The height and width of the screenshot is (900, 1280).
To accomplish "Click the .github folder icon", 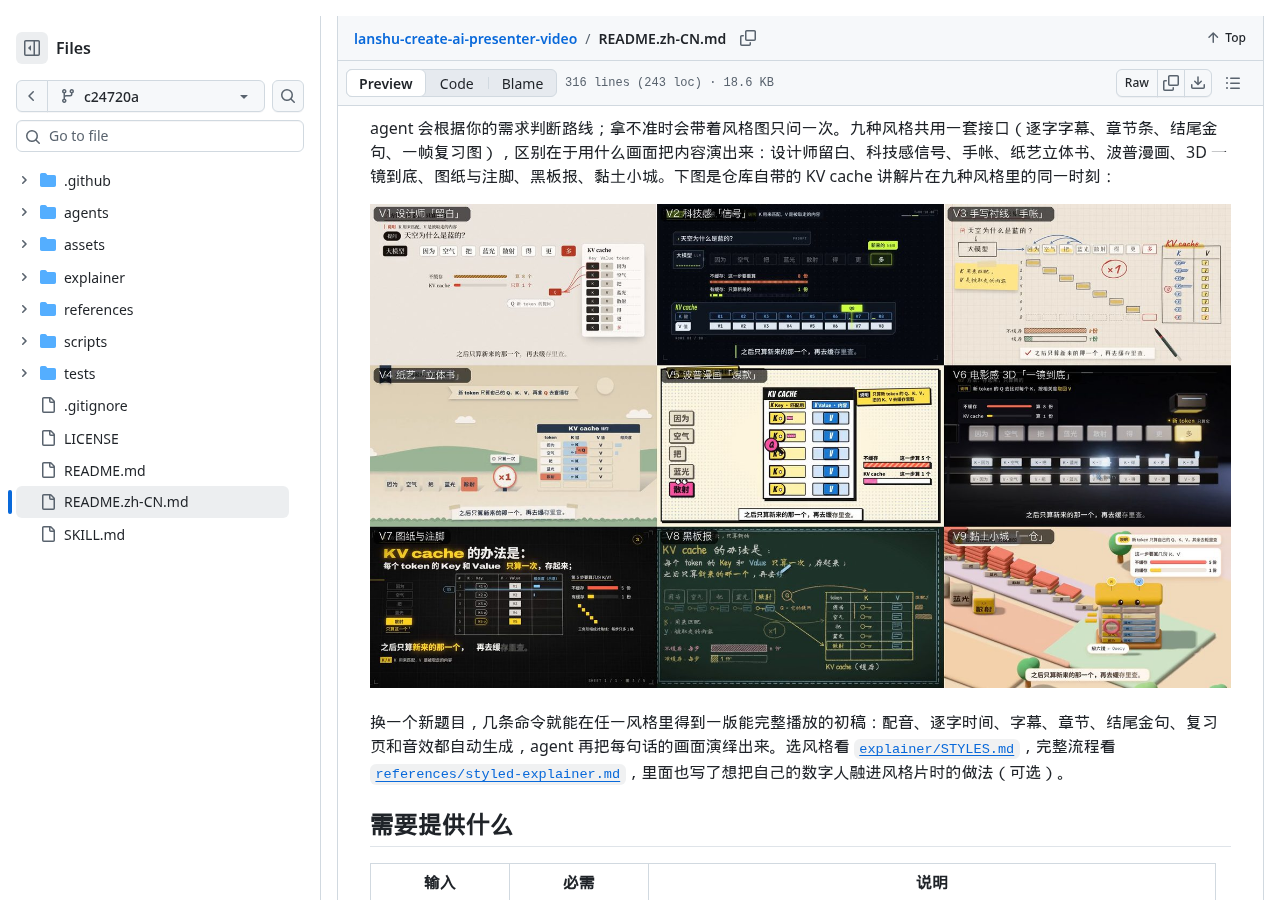I will click(x=48, y=181).
